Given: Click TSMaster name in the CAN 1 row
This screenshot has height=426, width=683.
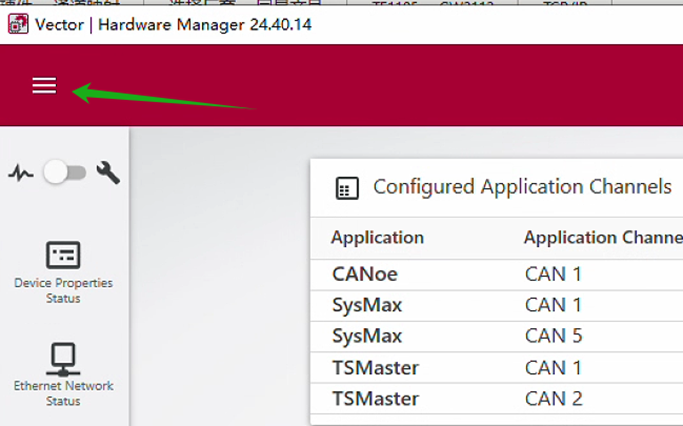Looking at the screenshot, I should (x=375, y=368).
